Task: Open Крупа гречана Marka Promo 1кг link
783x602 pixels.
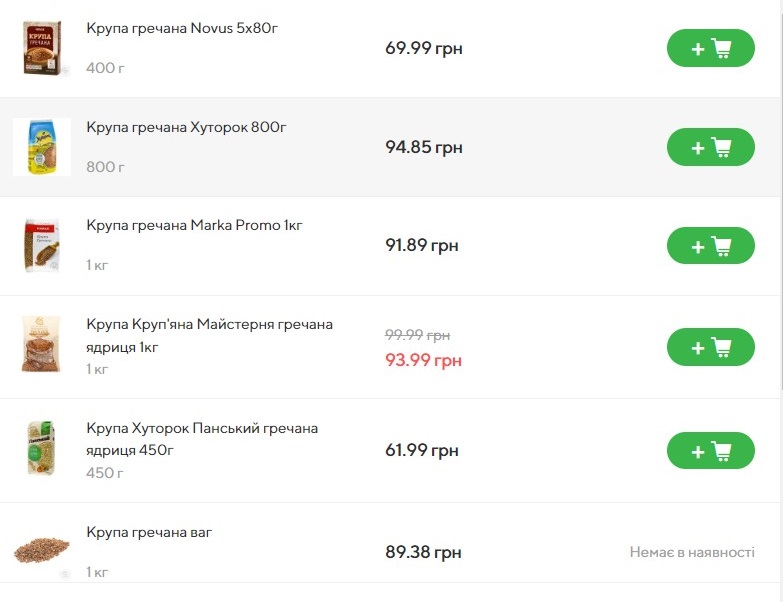Action: (194, 225)
